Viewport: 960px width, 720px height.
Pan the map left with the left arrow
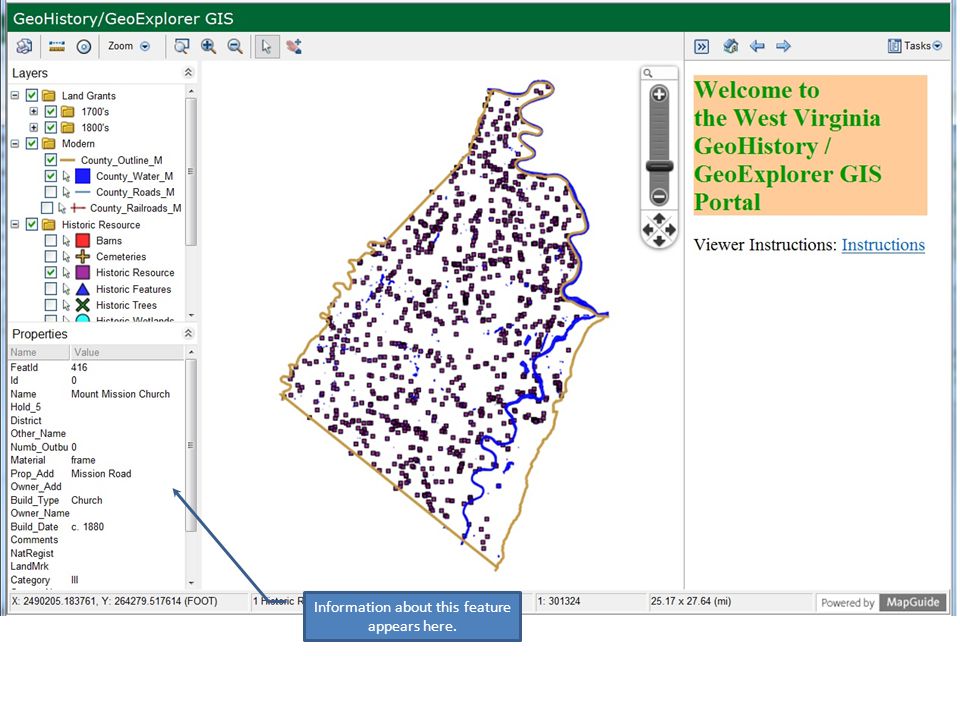[x=648, y=230]
